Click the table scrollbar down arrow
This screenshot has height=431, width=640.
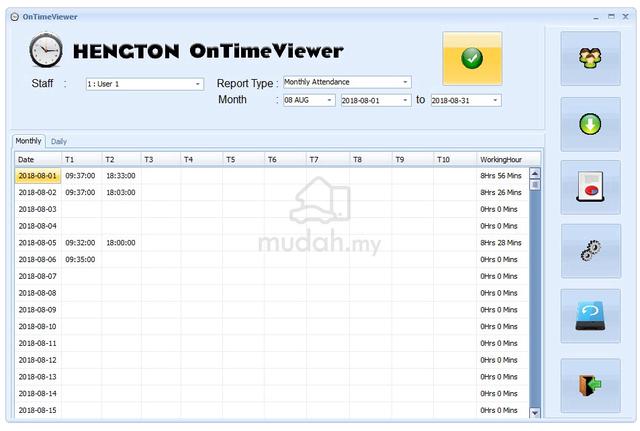tap(535, 413)
